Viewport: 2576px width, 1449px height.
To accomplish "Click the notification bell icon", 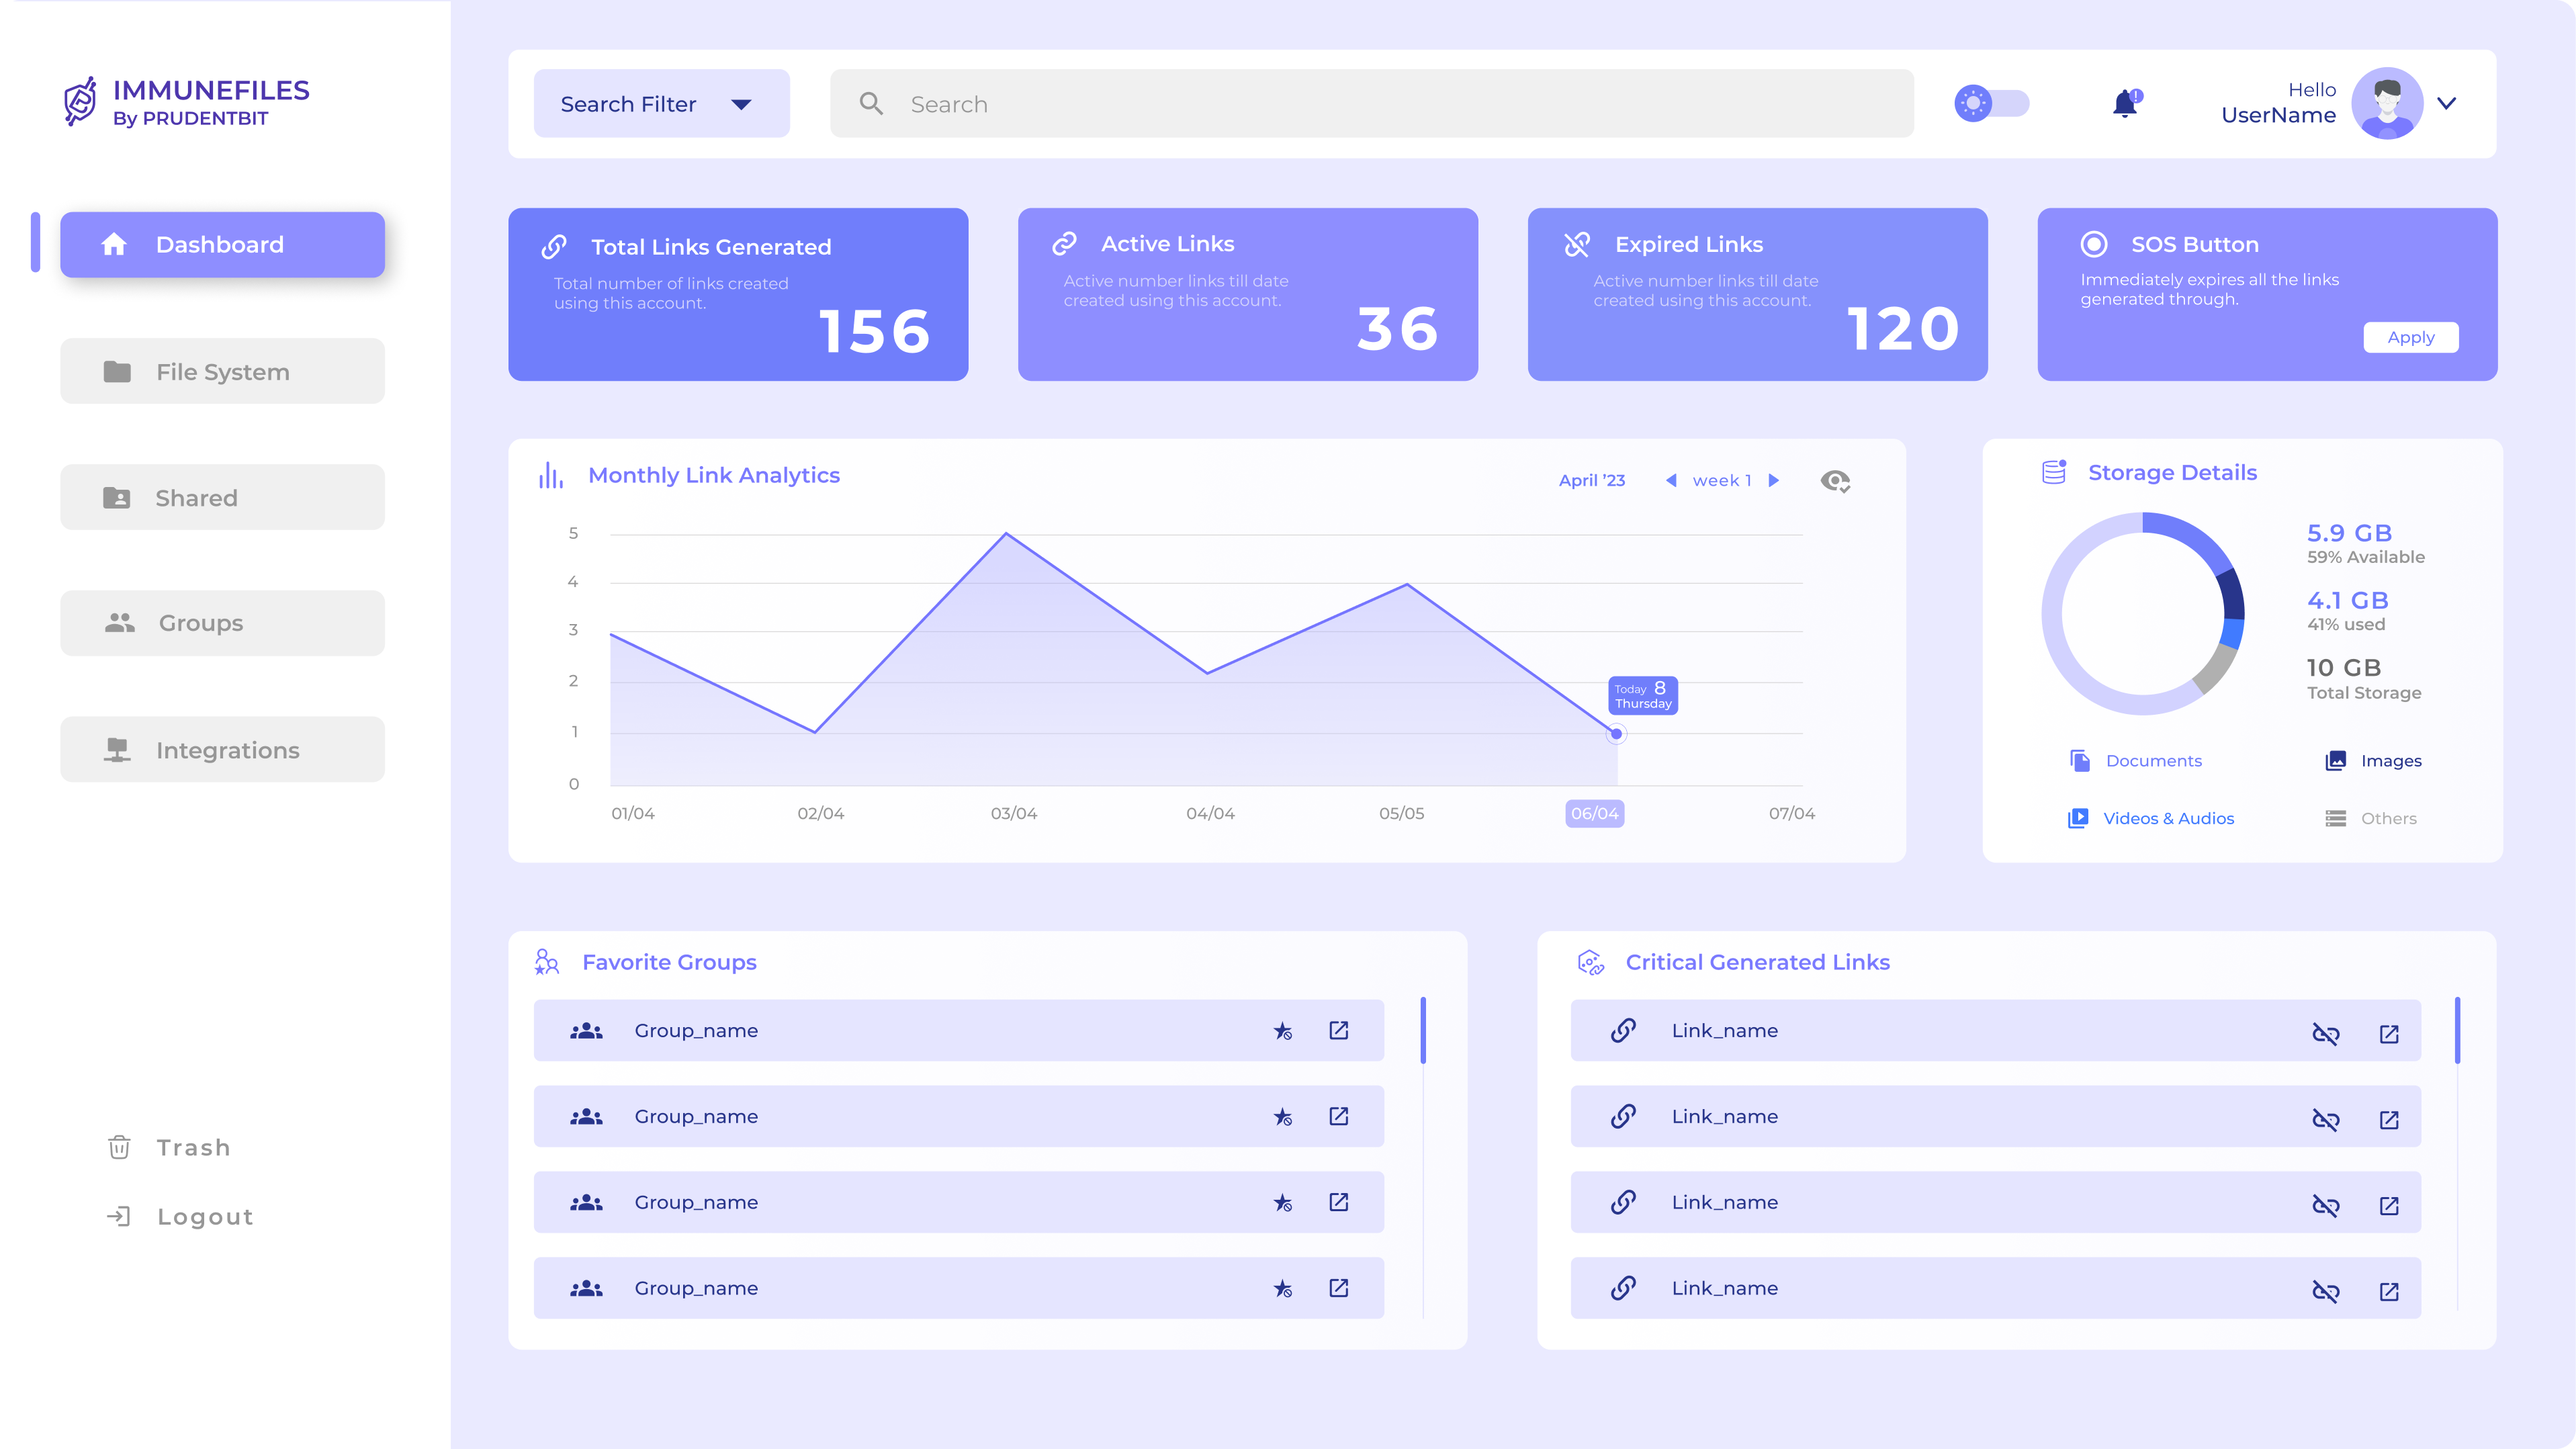I will tap(2124, 104).
